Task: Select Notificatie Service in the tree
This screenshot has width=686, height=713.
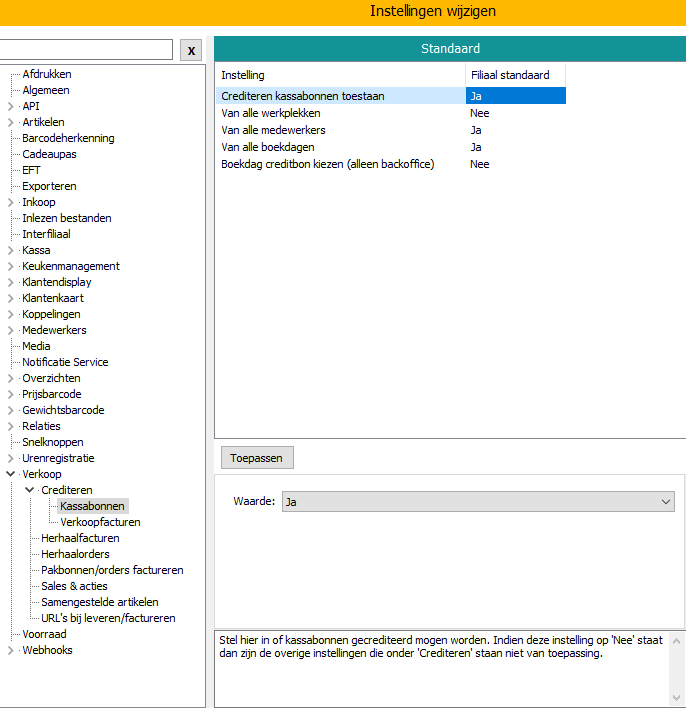Action: tap(65, 362)
